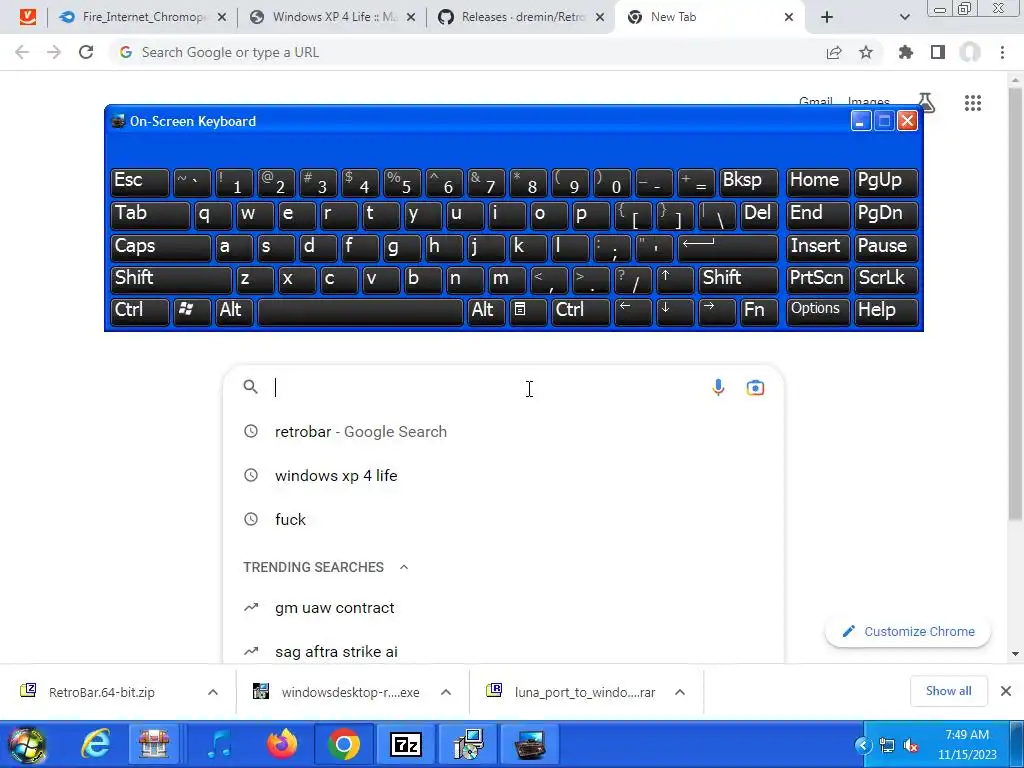Bookmark this tab with the star icon
The image size is (1024, 768).
point(866,52)
